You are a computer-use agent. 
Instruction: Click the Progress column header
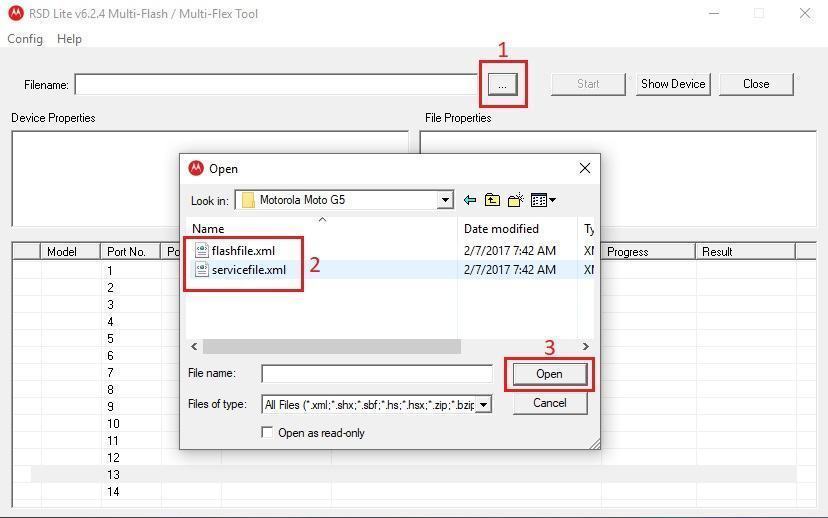(x=647, y=252)
